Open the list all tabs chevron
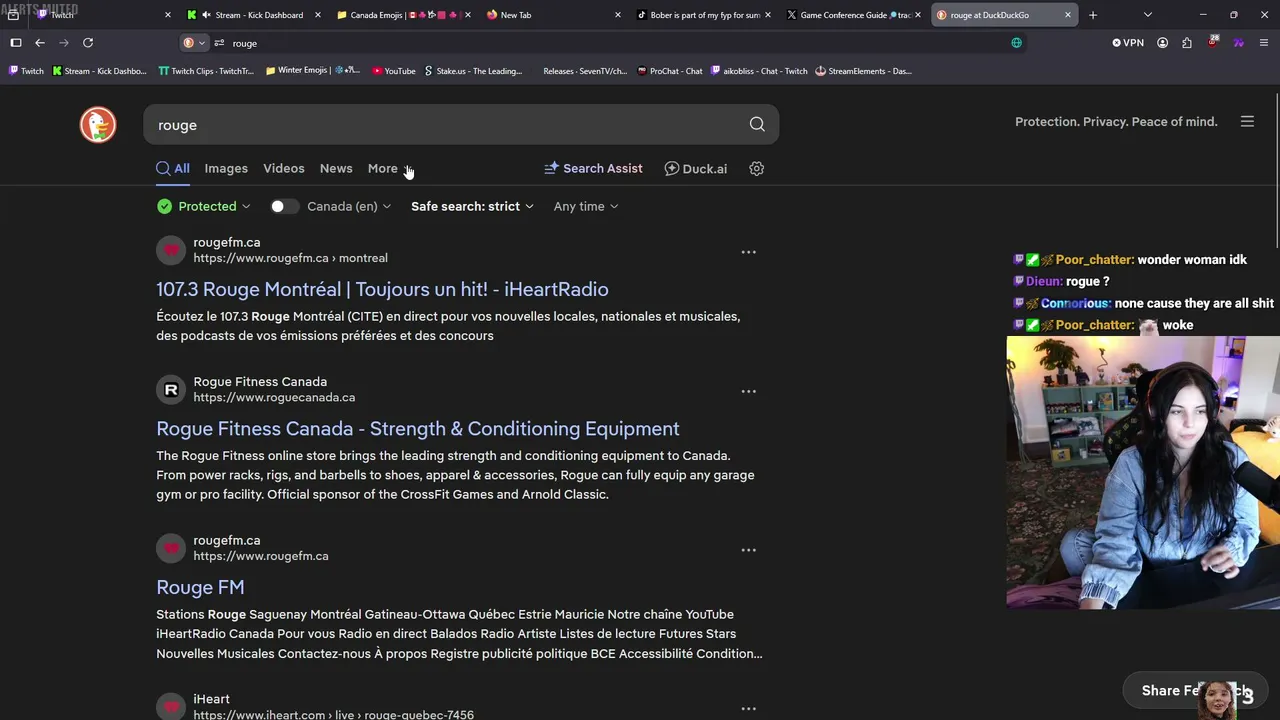 (1147, 15)
